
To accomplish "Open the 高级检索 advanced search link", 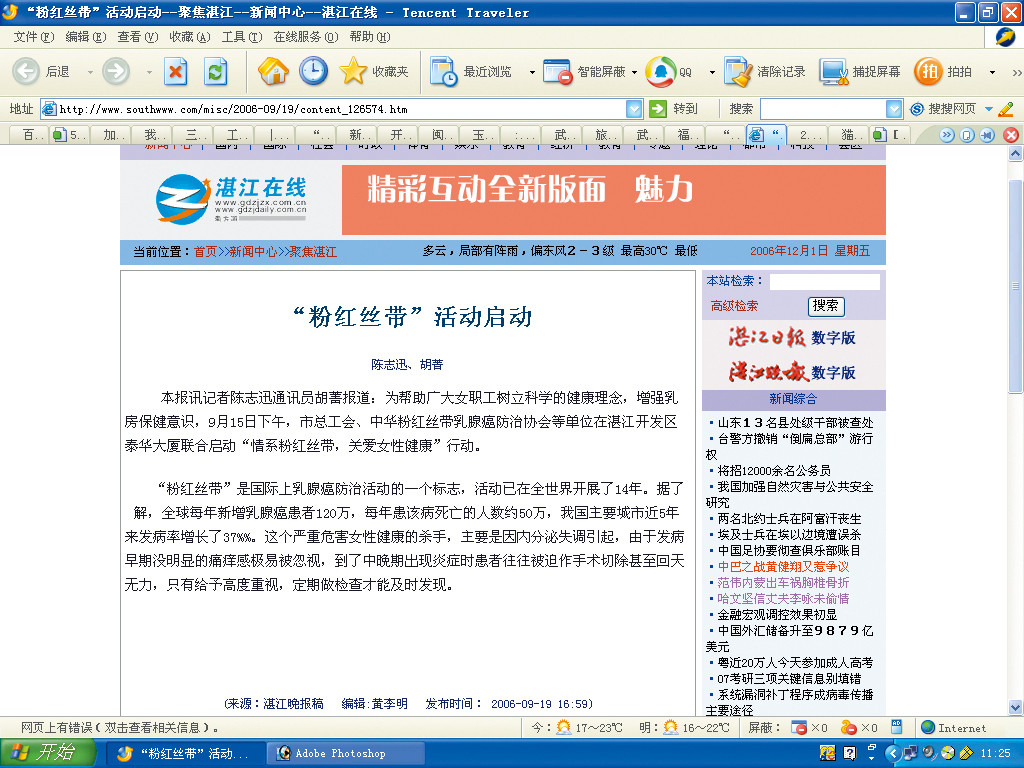I will [x=734, y=306].
